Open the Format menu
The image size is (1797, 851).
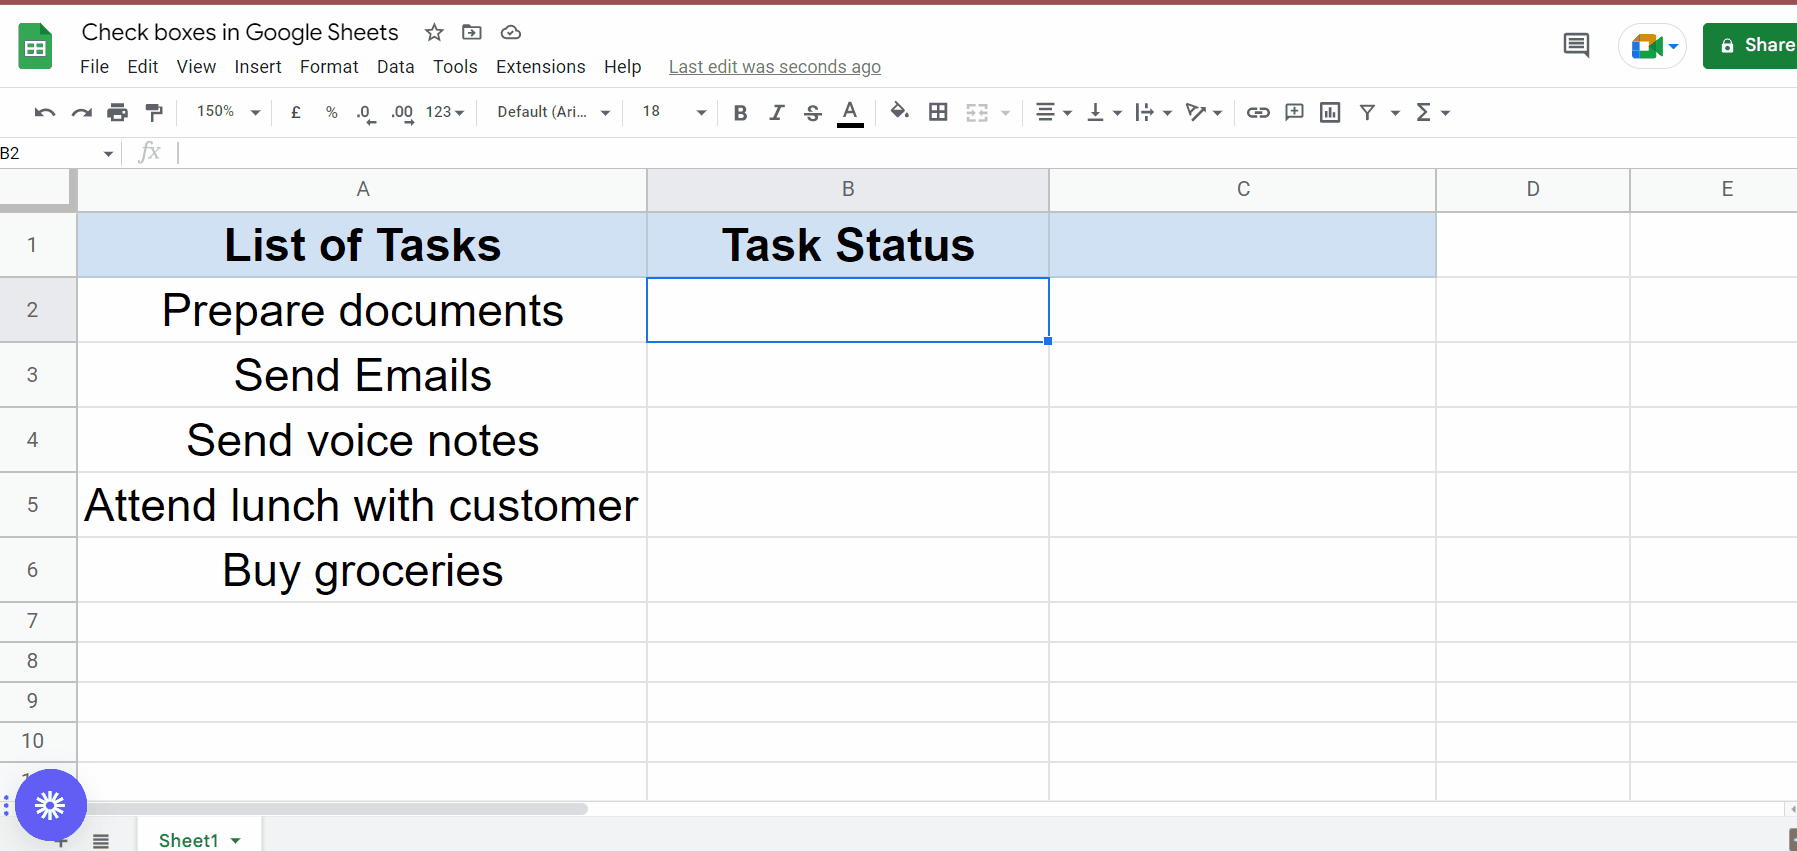point(329,67)
